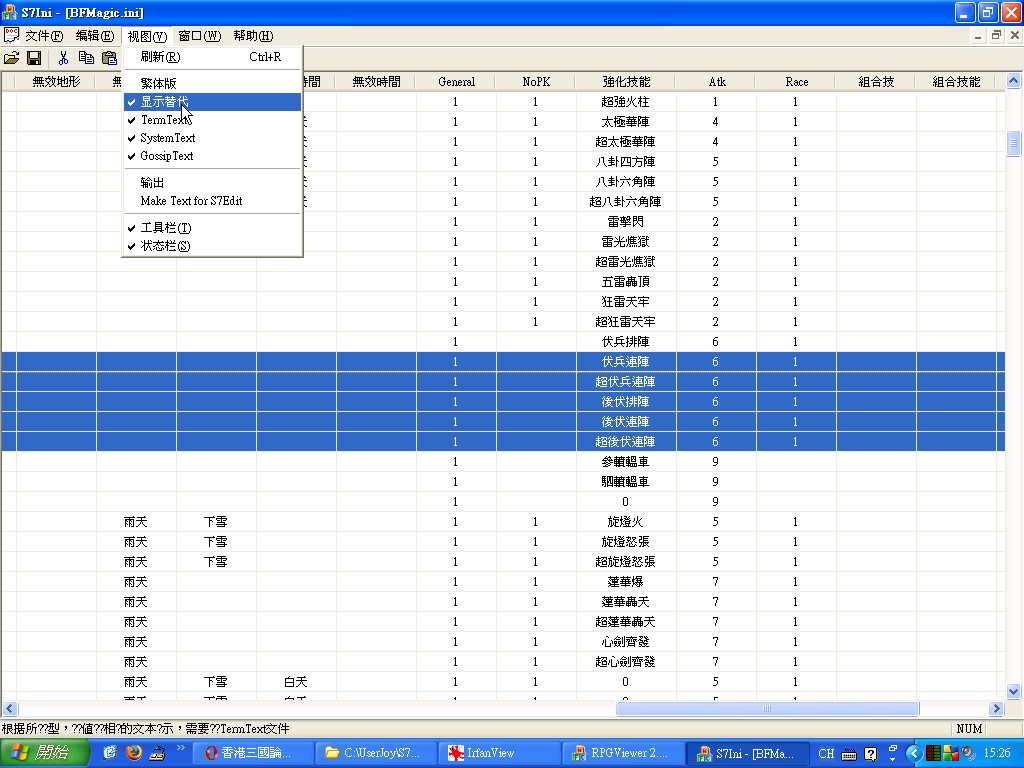Image resolution: width=1024 pixels, height=768 pixels.
Task: Click the Save floppy disk icon
Action: pyautogui.click(x=34, y=58)
